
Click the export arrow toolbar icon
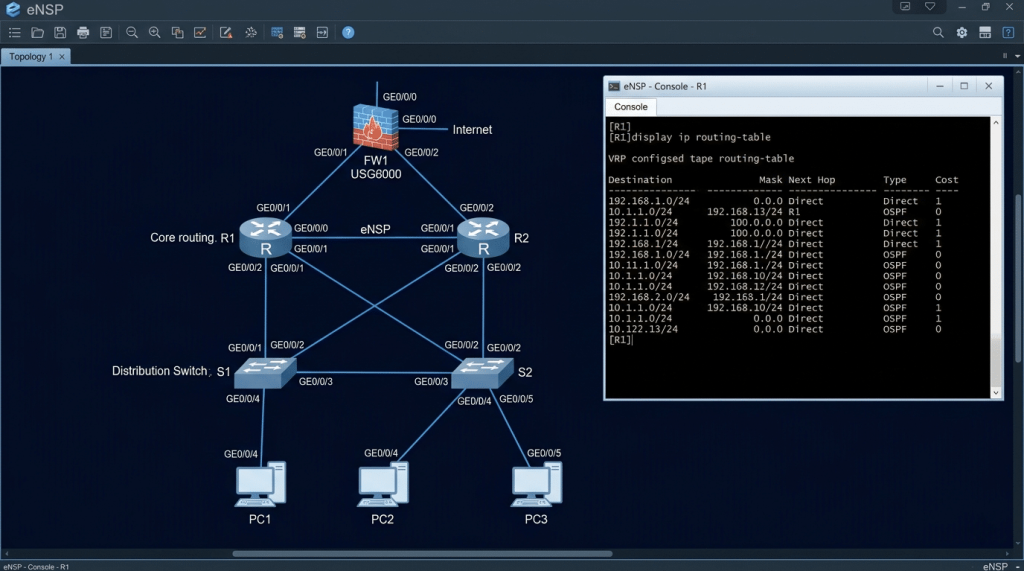(322, 32)
